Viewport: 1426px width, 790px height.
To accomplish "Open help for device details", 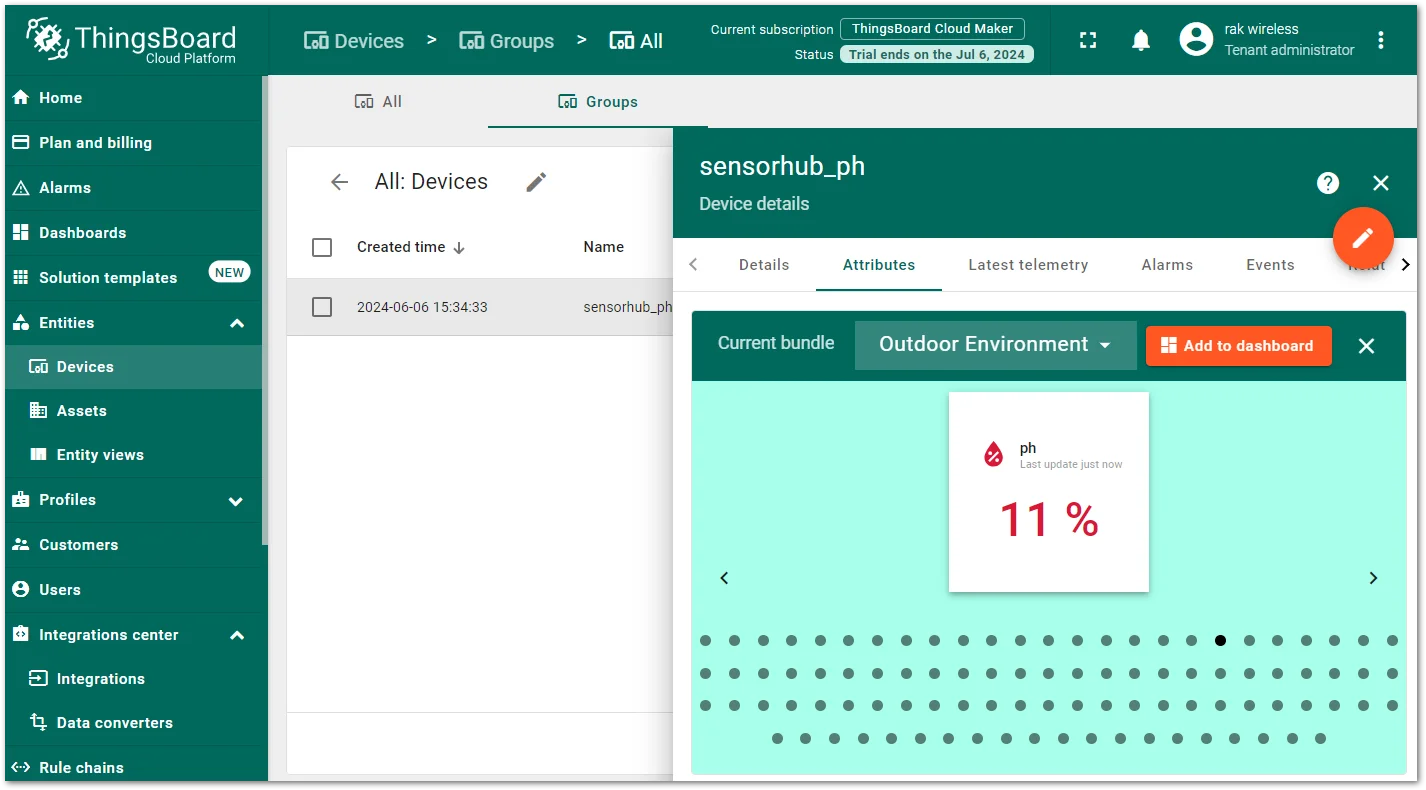I will [1328, 183].
